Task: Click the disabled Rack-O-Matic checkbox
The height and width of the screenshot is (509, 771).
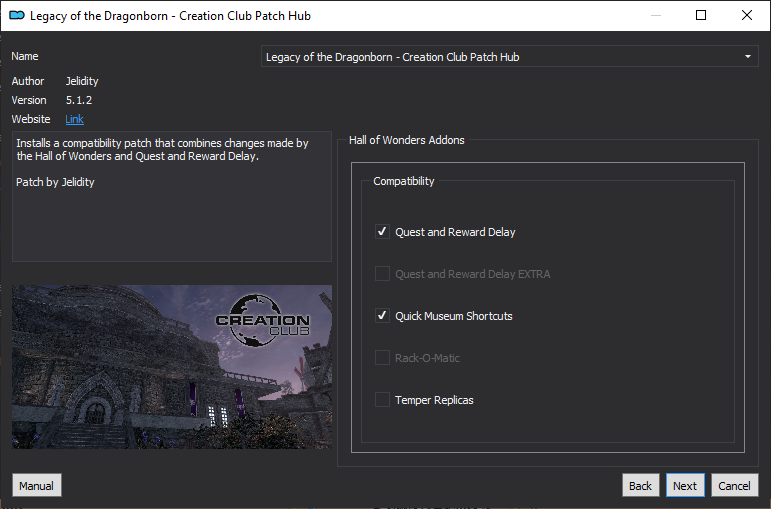Action: (382, 358)
